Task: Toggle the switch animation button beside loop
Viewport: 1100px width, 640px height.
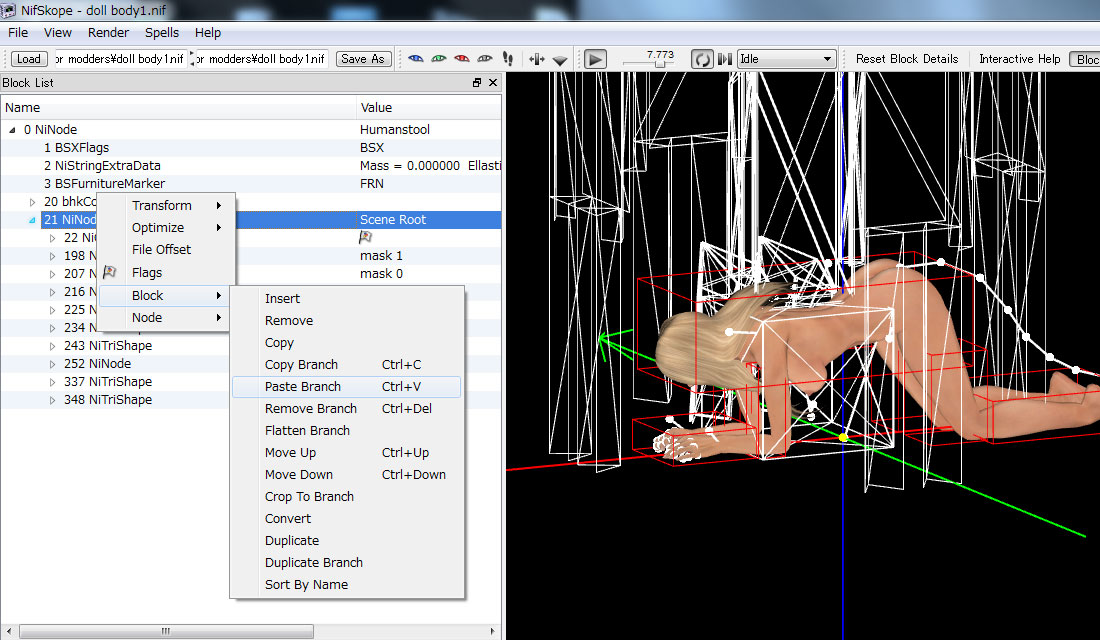Action: point(725,59)
